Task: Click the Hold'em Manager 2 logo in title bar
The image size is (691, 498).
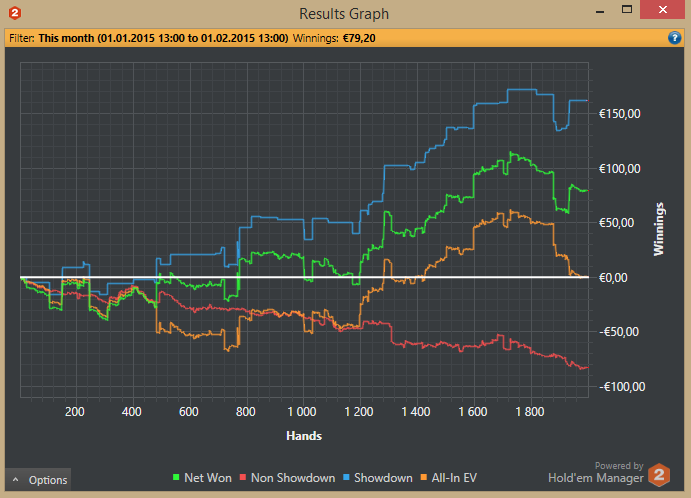Action: 15,13
